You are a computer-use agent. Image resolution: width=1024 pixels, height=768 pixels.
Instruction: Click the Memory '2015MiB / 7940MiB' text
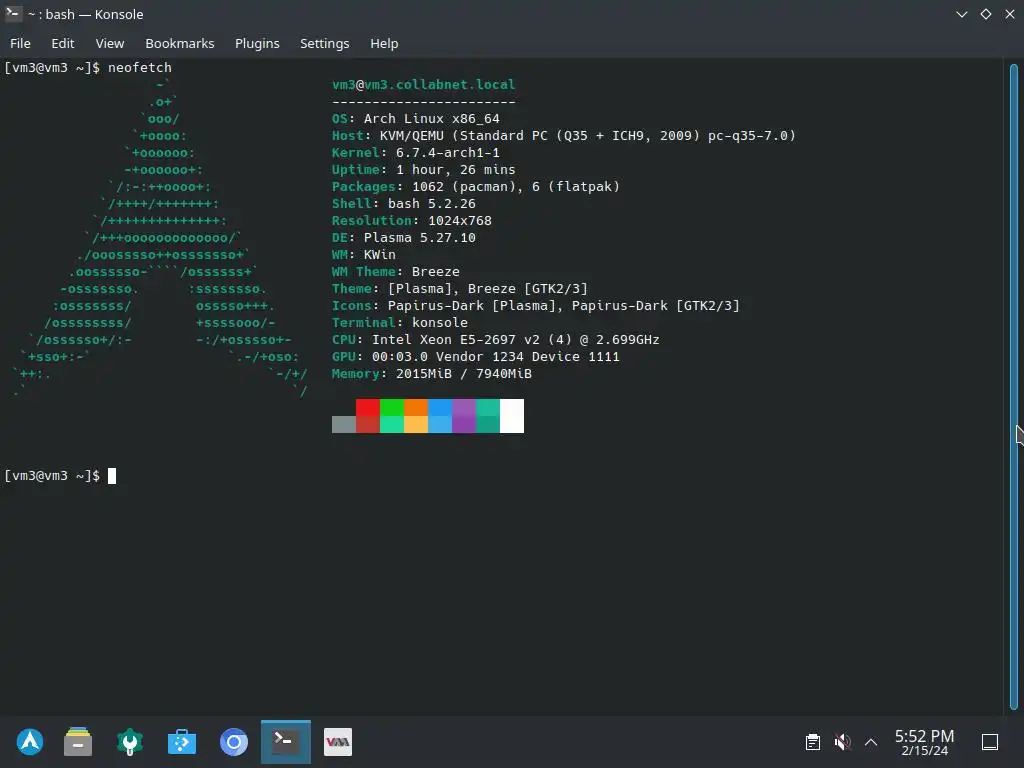(x=464, y=373)
